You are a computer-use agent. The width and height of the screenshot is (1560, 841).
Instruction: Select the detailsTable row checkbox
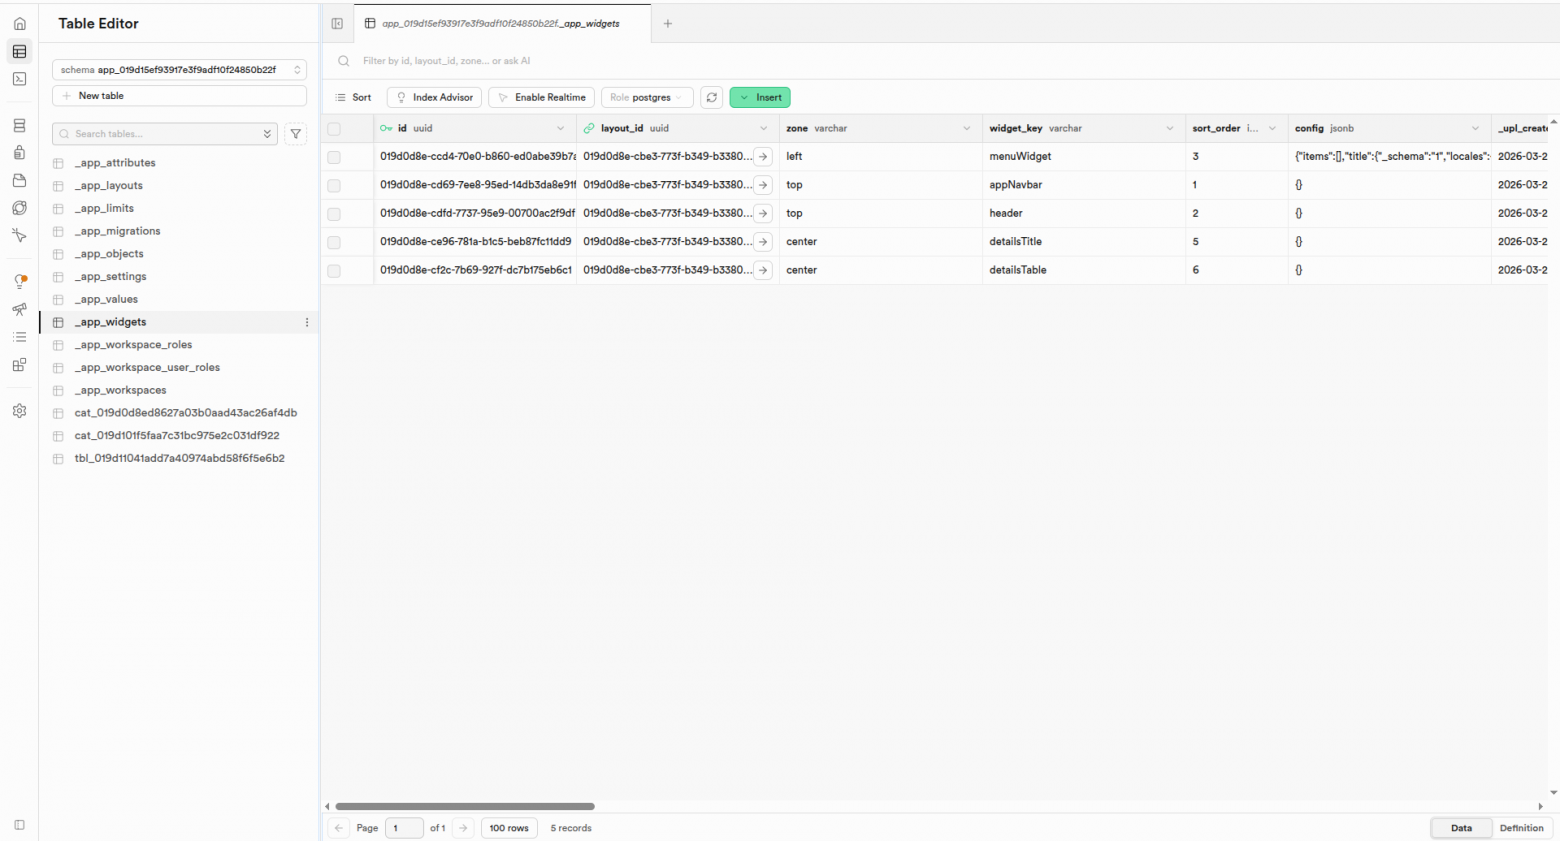point(334,271)
